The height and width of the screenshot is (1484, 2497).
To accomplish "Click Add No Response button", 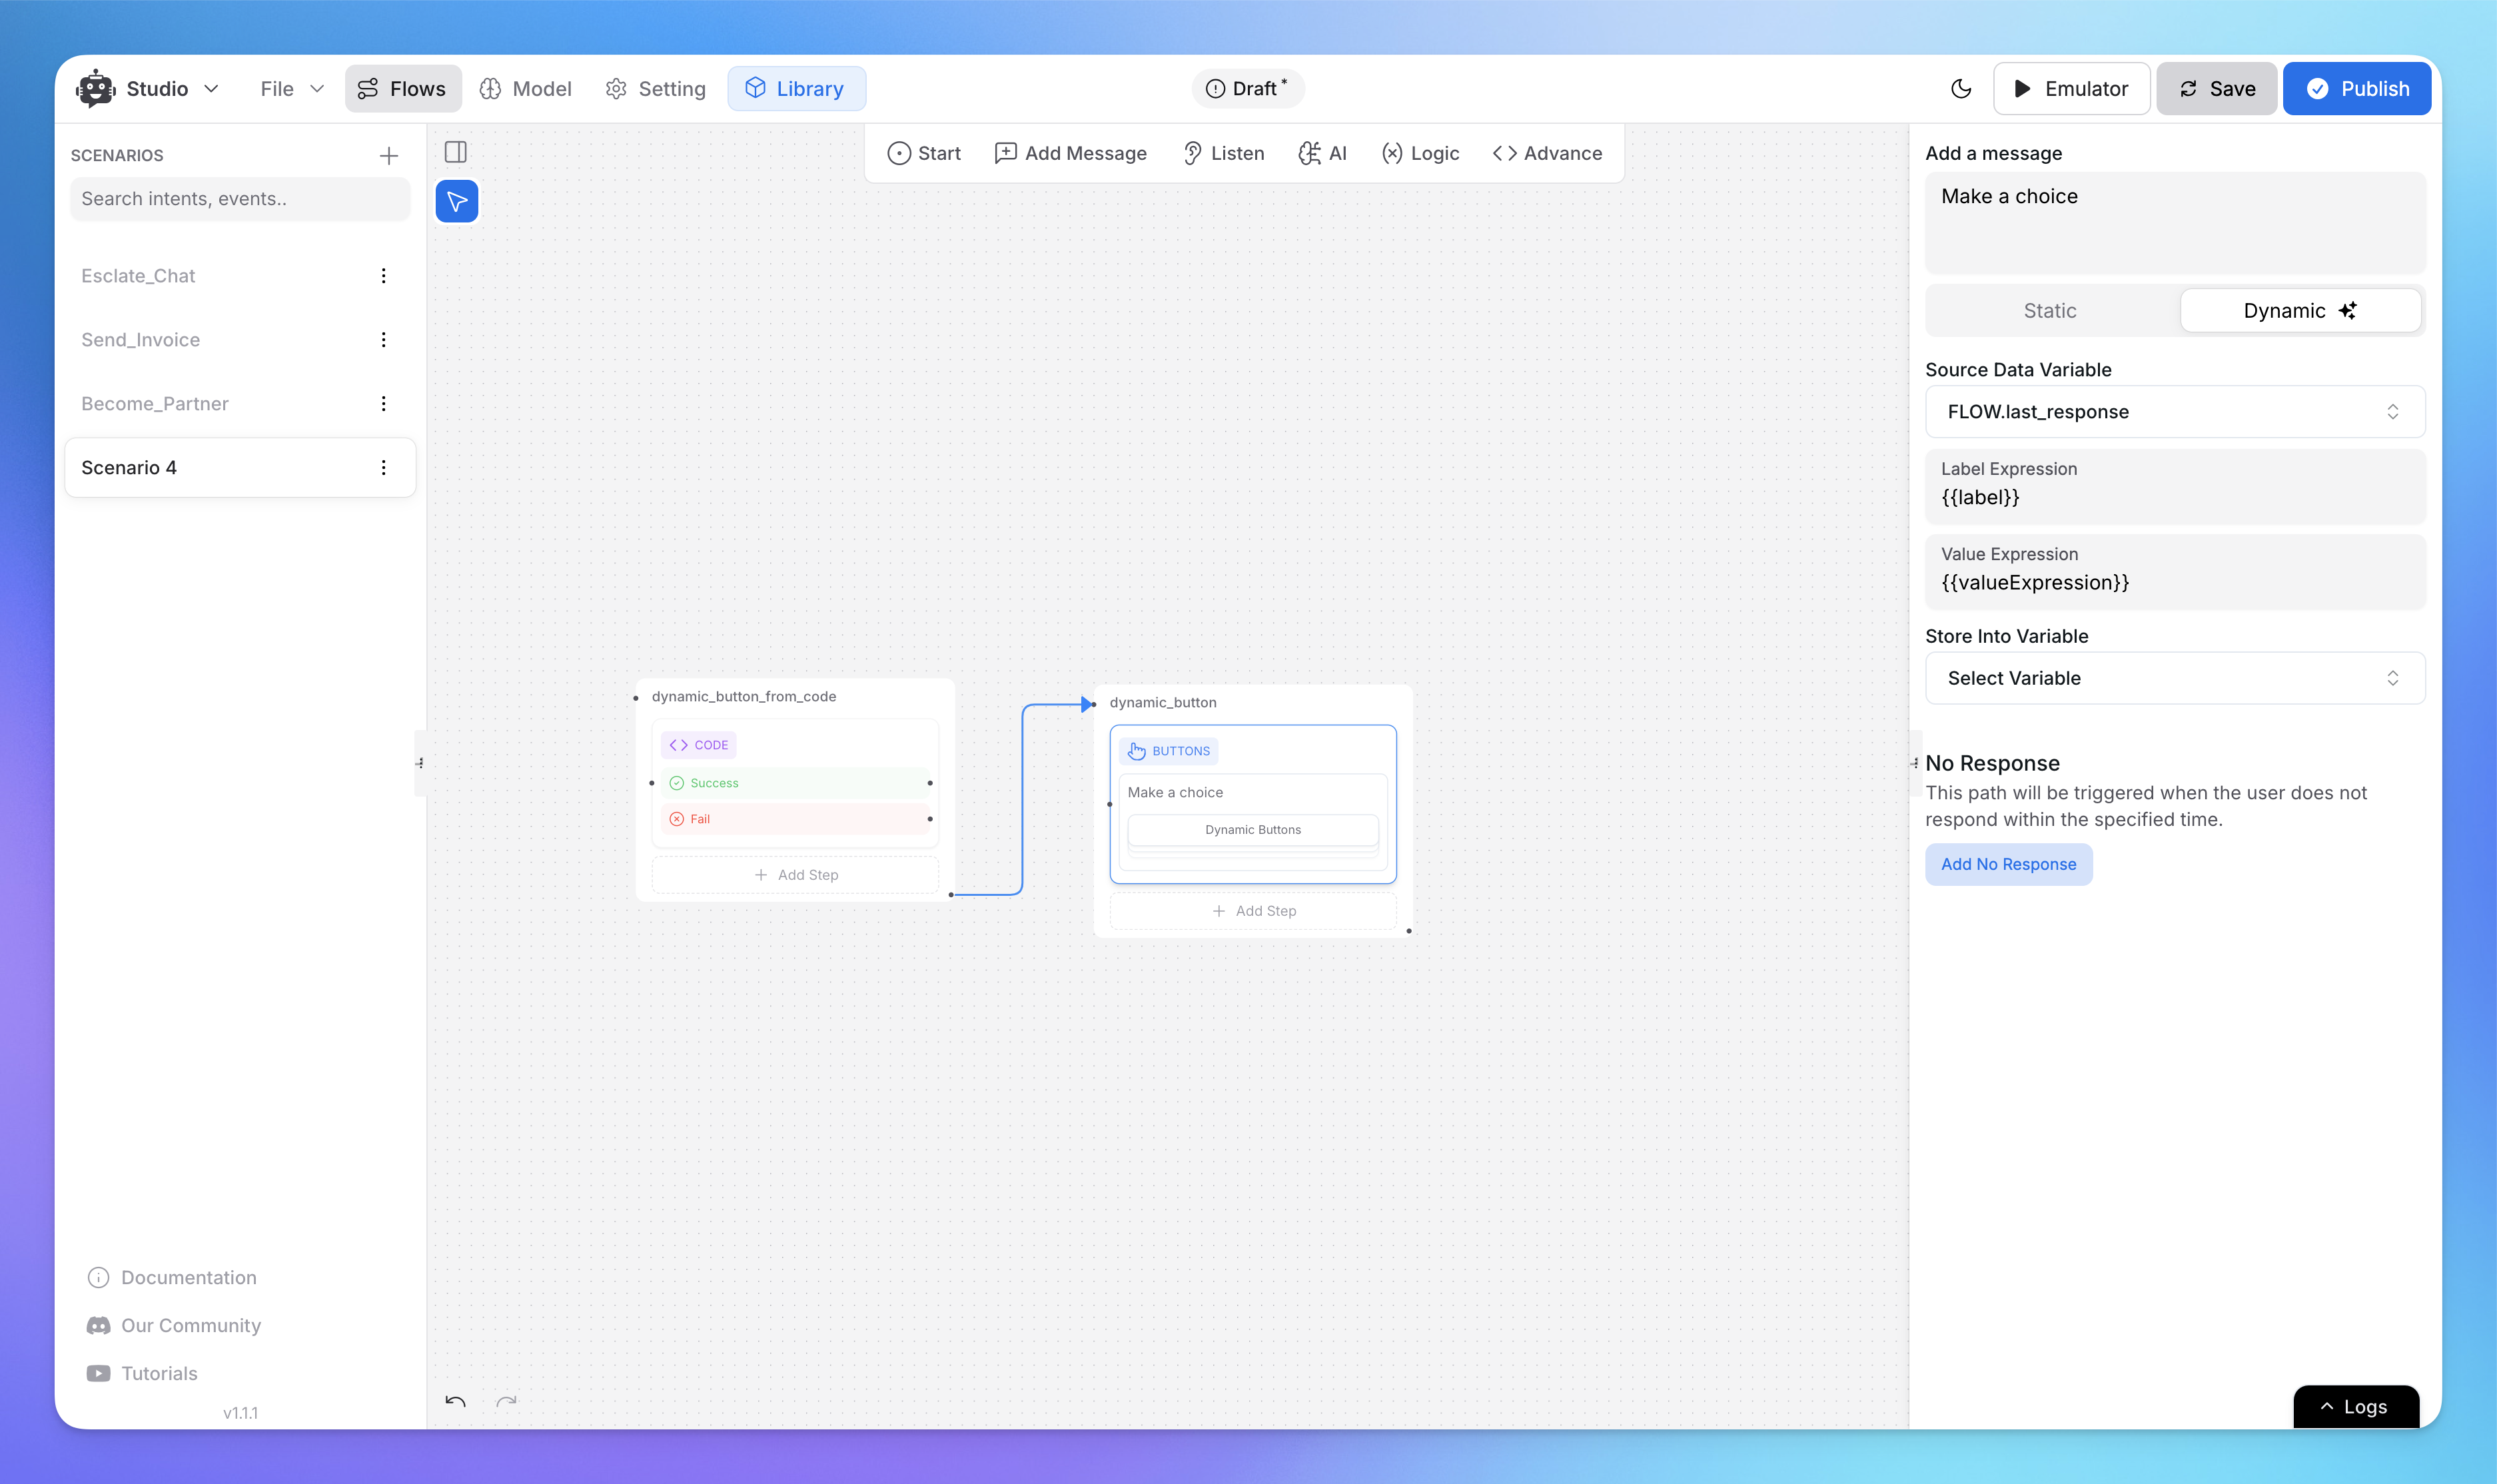I will tap(2007, 864).
